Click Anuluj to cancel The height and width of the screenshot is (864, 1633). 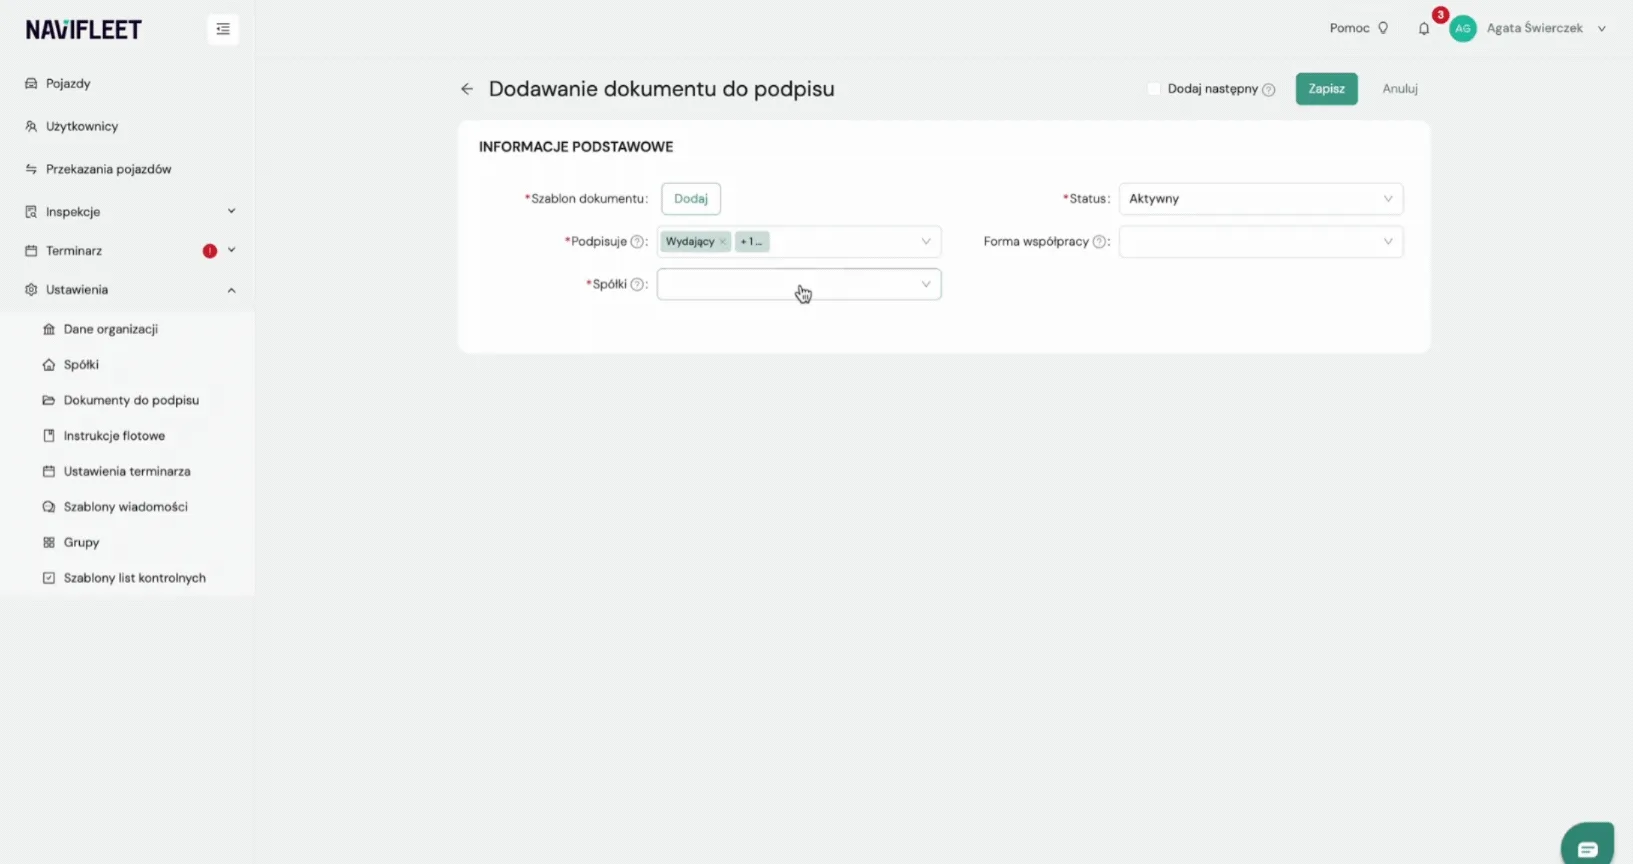tap(1400, 89)
